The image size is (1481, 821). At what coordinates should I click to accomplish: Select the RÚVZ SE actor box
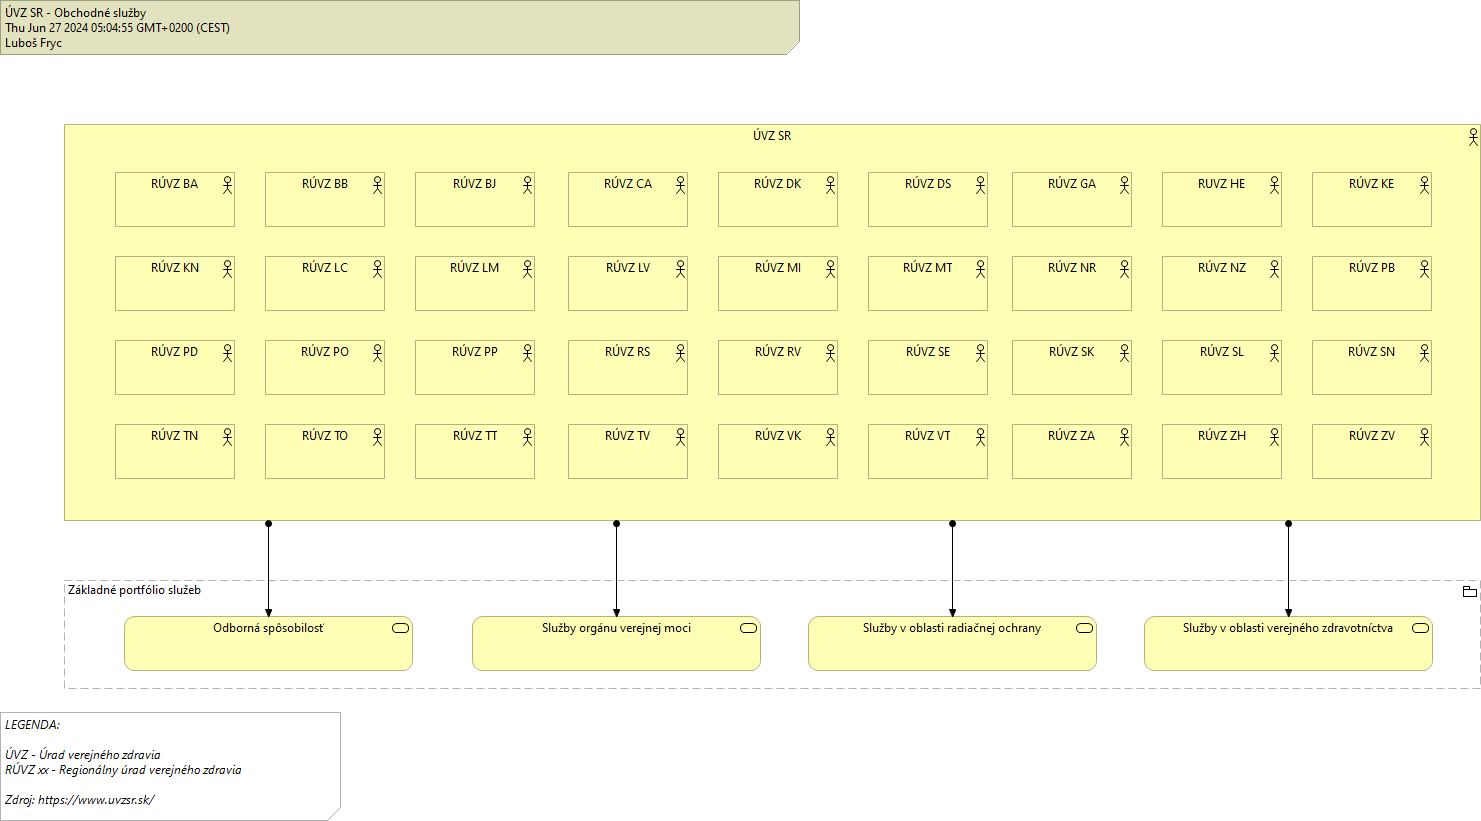pyautogui.click(x=928, y=368)
